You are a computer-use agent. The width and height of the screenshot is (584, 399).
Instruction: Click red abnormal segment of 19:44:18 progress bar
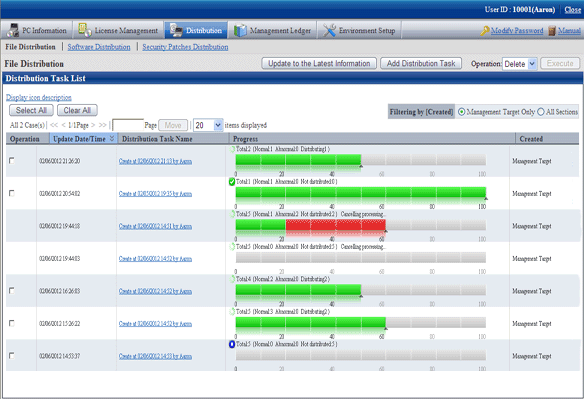(336, 225)
